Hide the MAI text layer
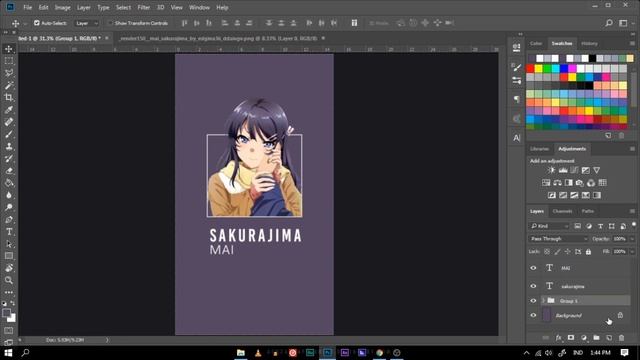This screenshot has width=640, height=360. 533,268
